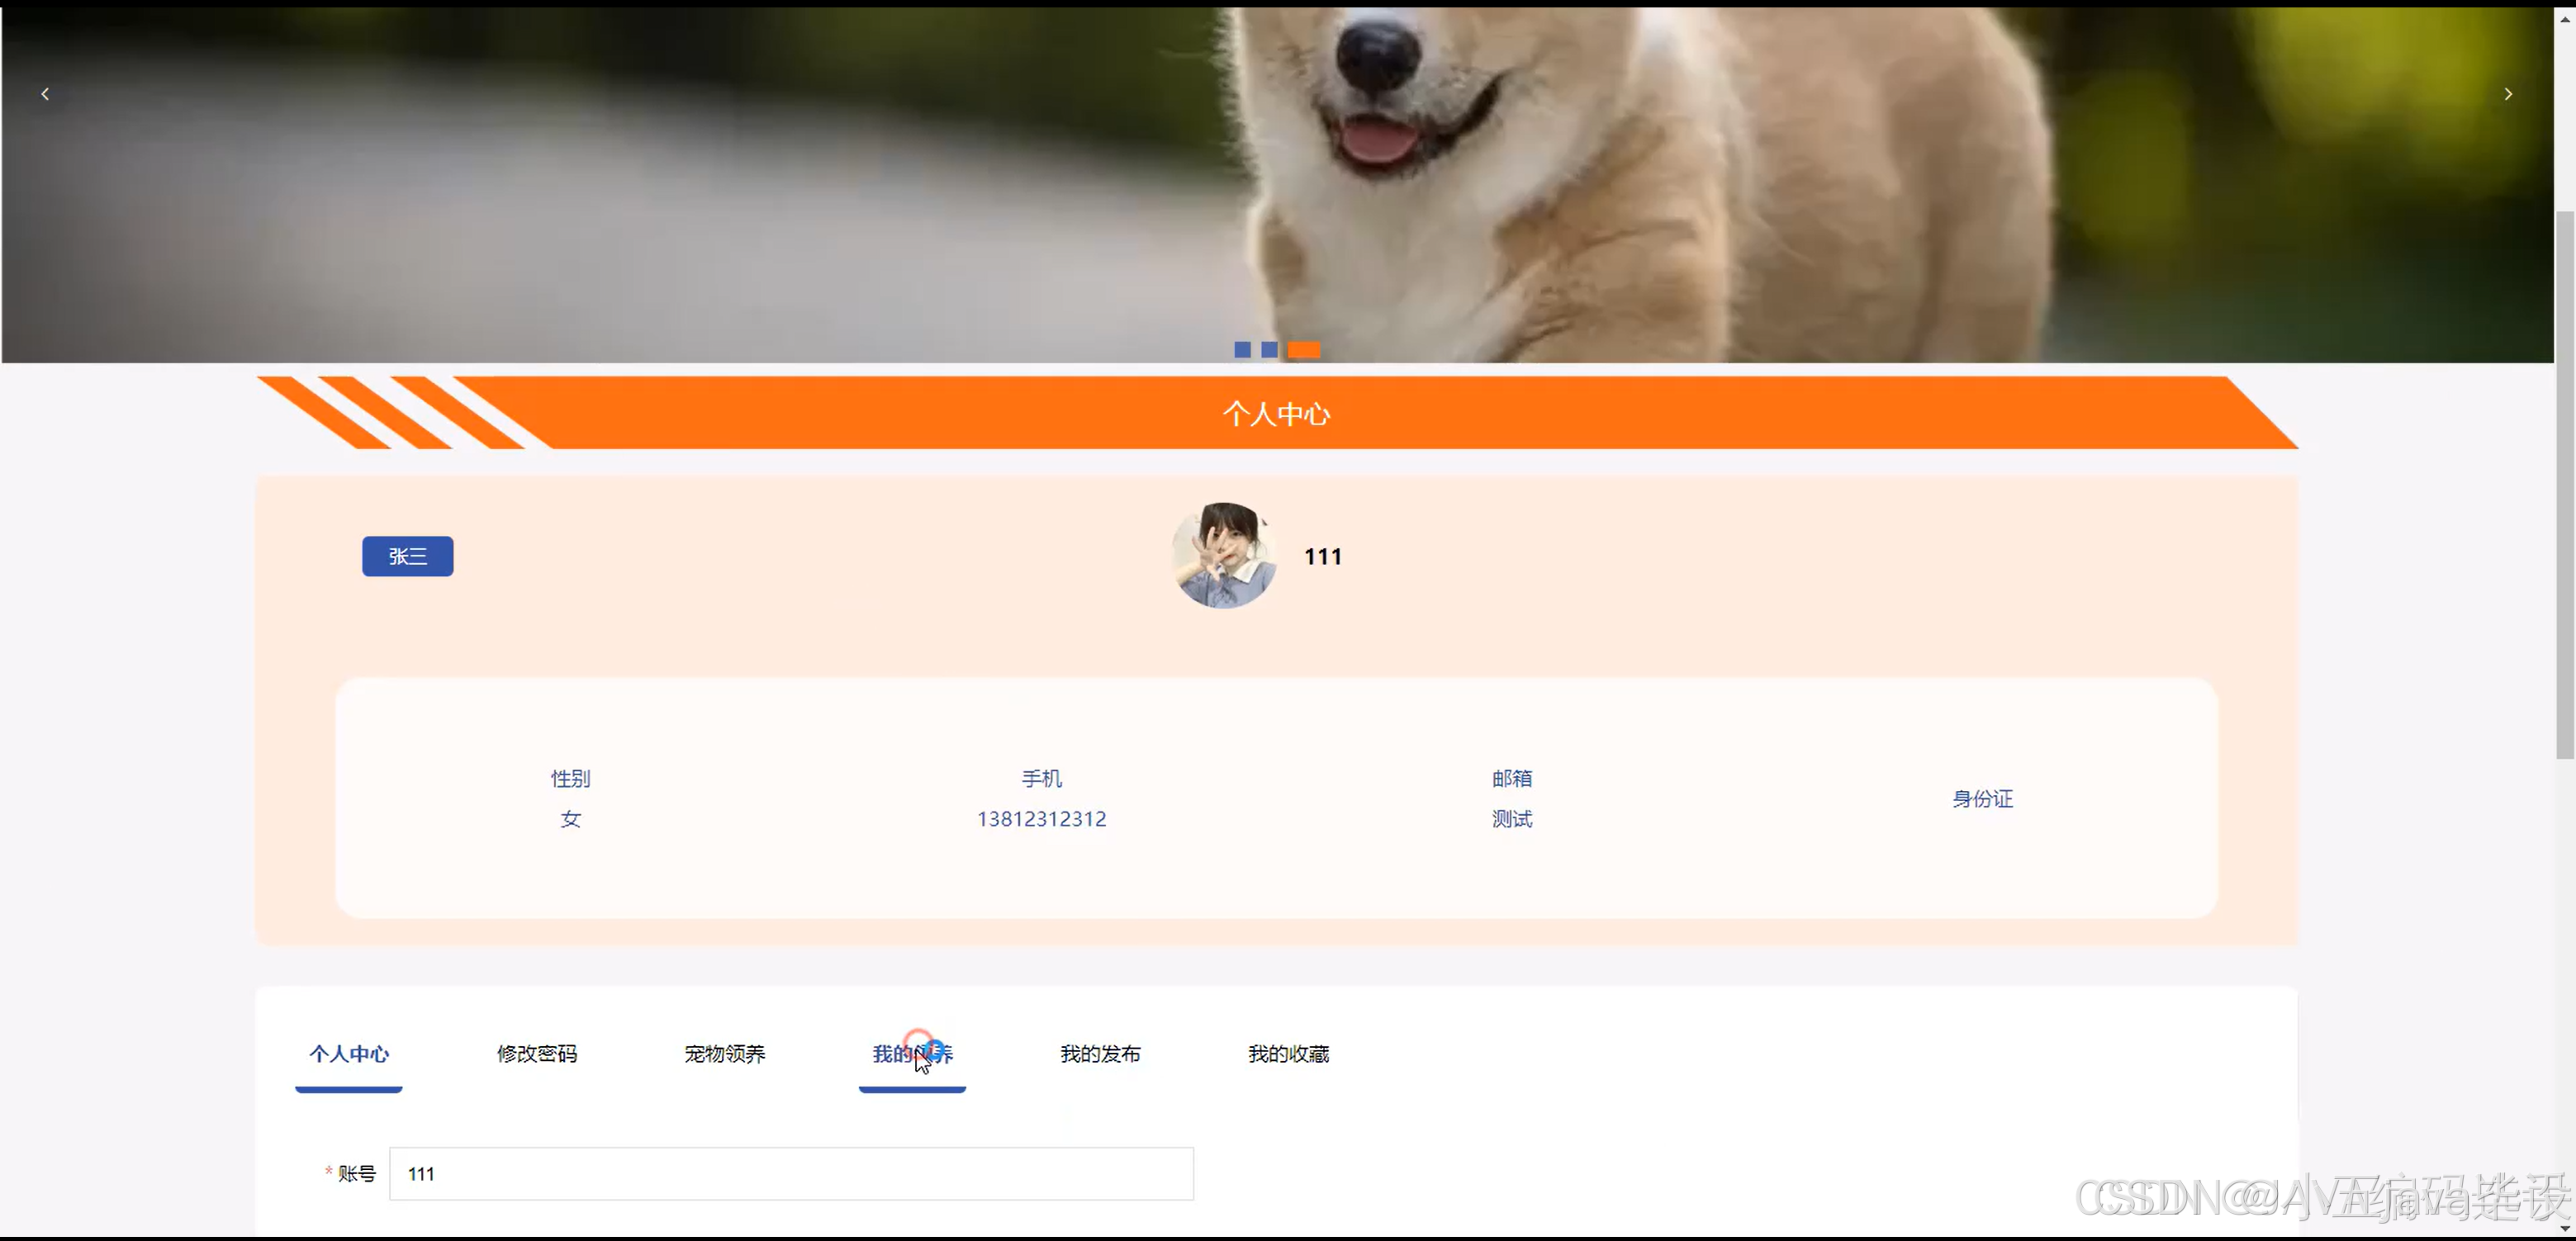Select the 我的领养 tab

[912, 1053]
